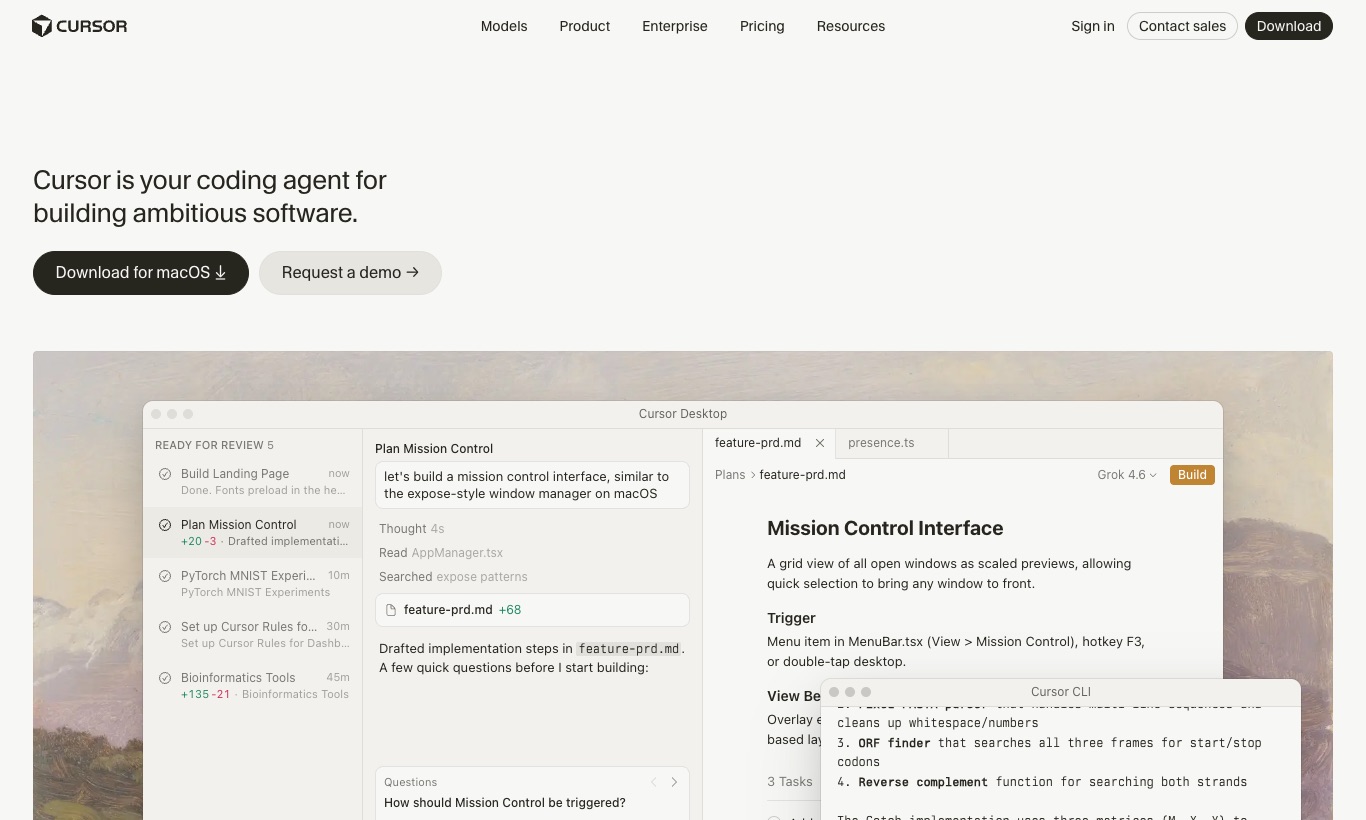1366x820 pixels.
Task: Click the 3 Tasks label
Action: tap(790, 782)
